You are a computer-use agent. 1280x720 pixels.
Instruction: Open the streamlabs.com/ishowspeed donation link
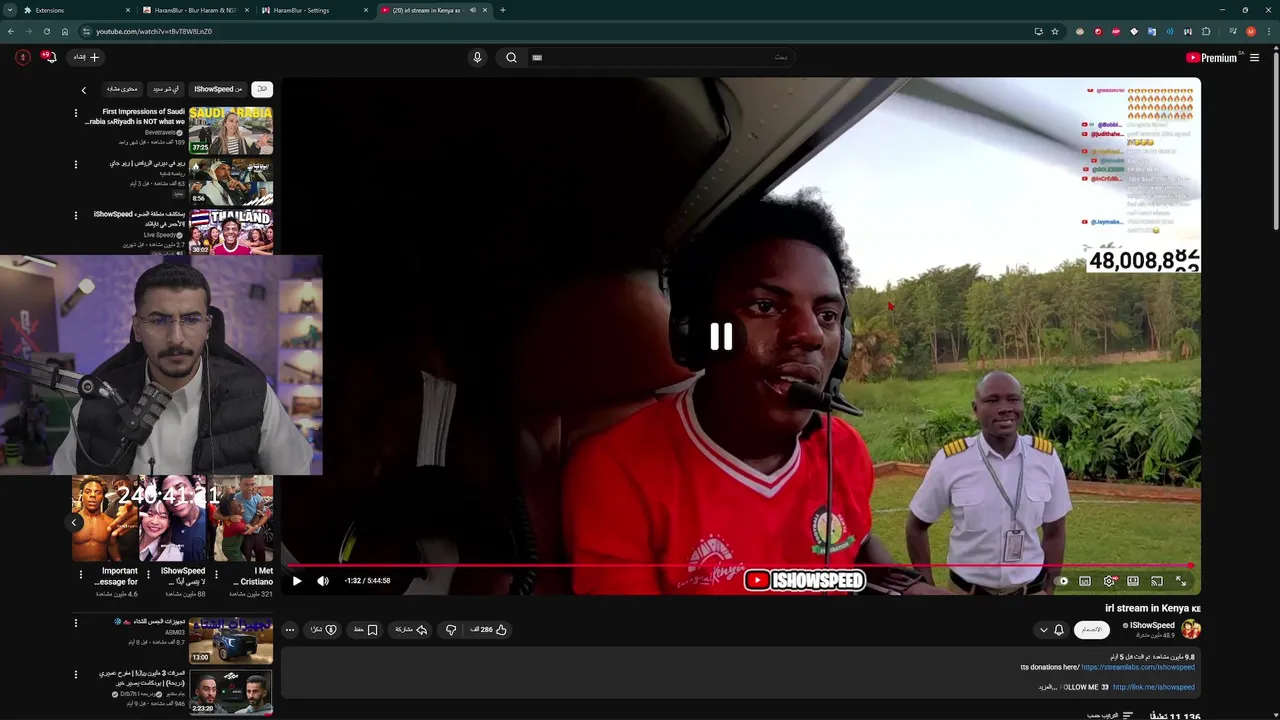[x=1138, y=667]
